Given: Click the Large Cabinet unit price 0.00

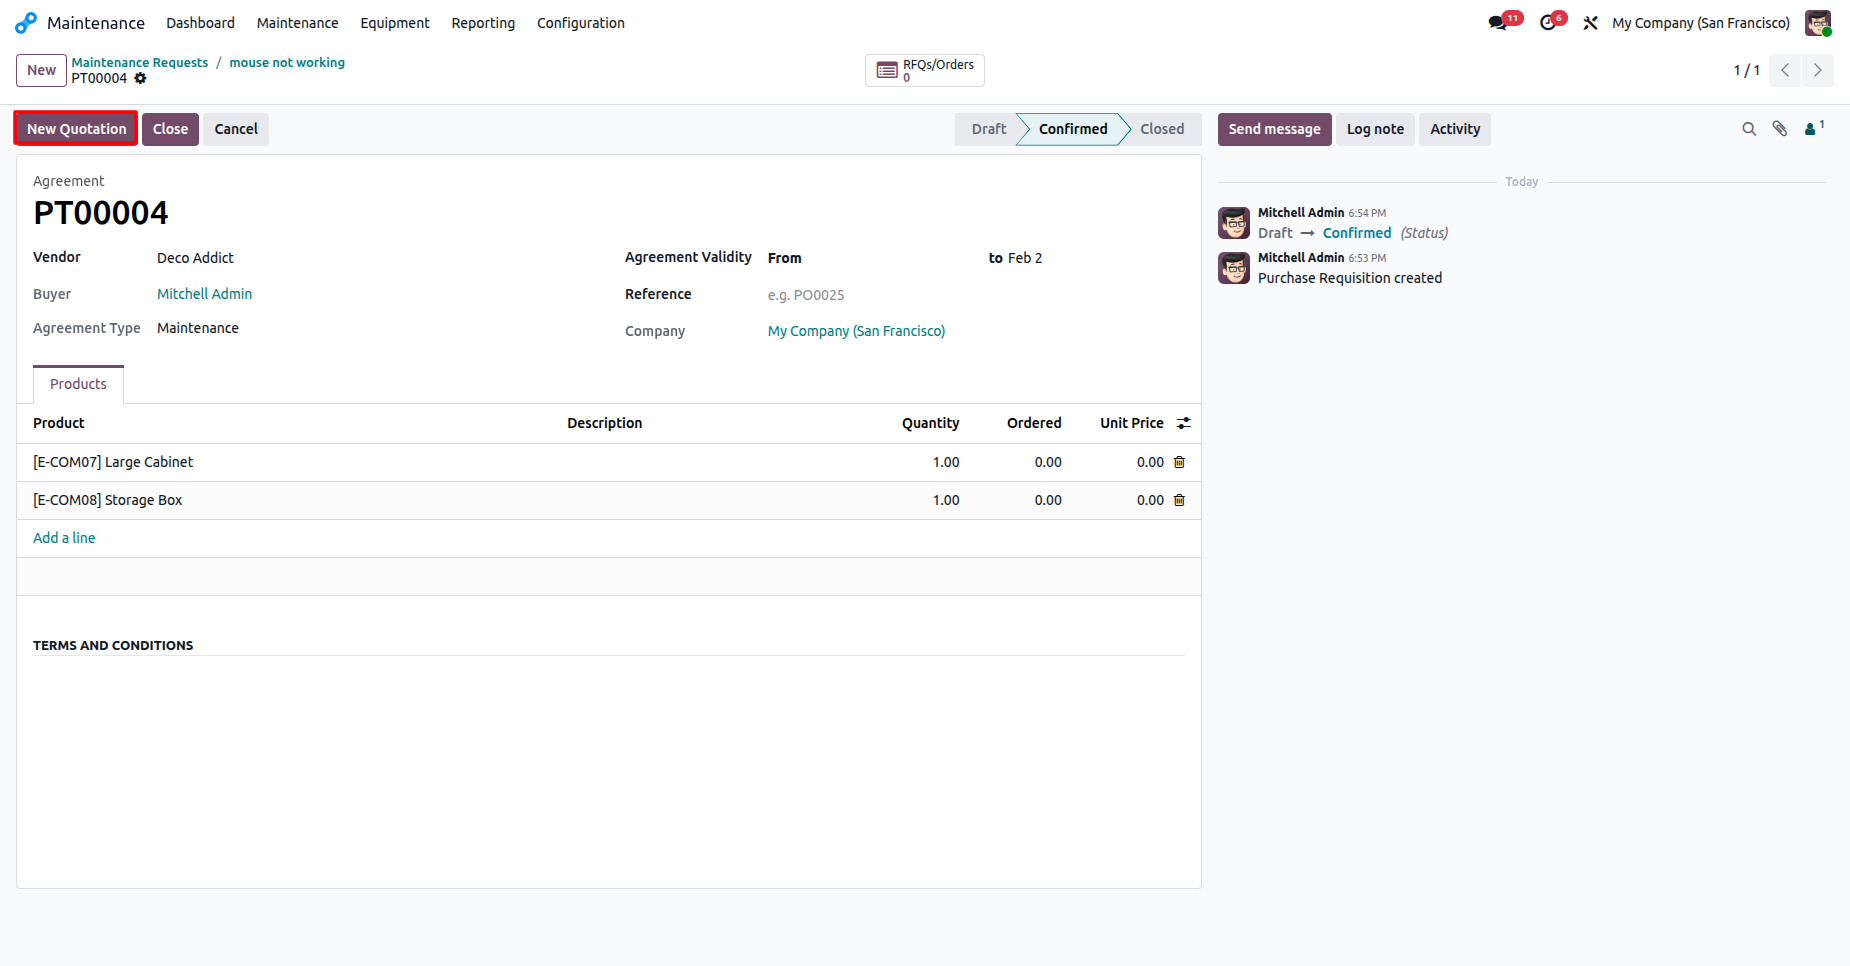Looking at the screenshot, I should coord(1150,462).
